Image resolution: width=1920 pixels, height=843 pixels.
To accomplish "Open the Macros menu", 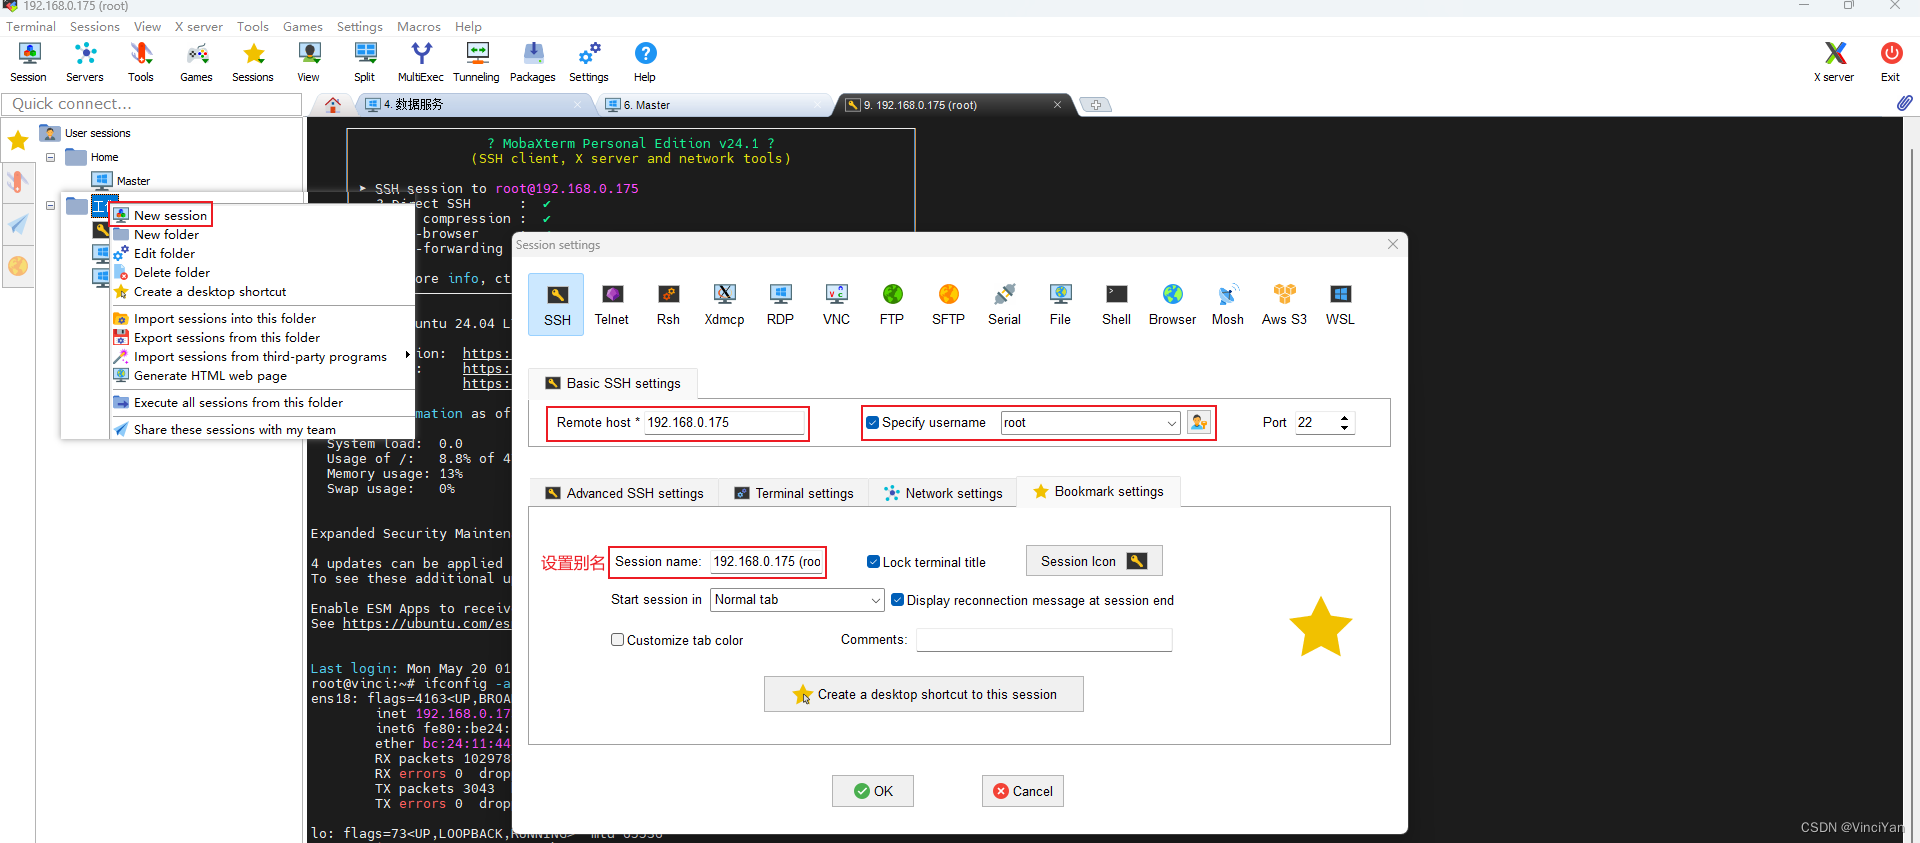I will pyautogui.click(x=419, y=26).
